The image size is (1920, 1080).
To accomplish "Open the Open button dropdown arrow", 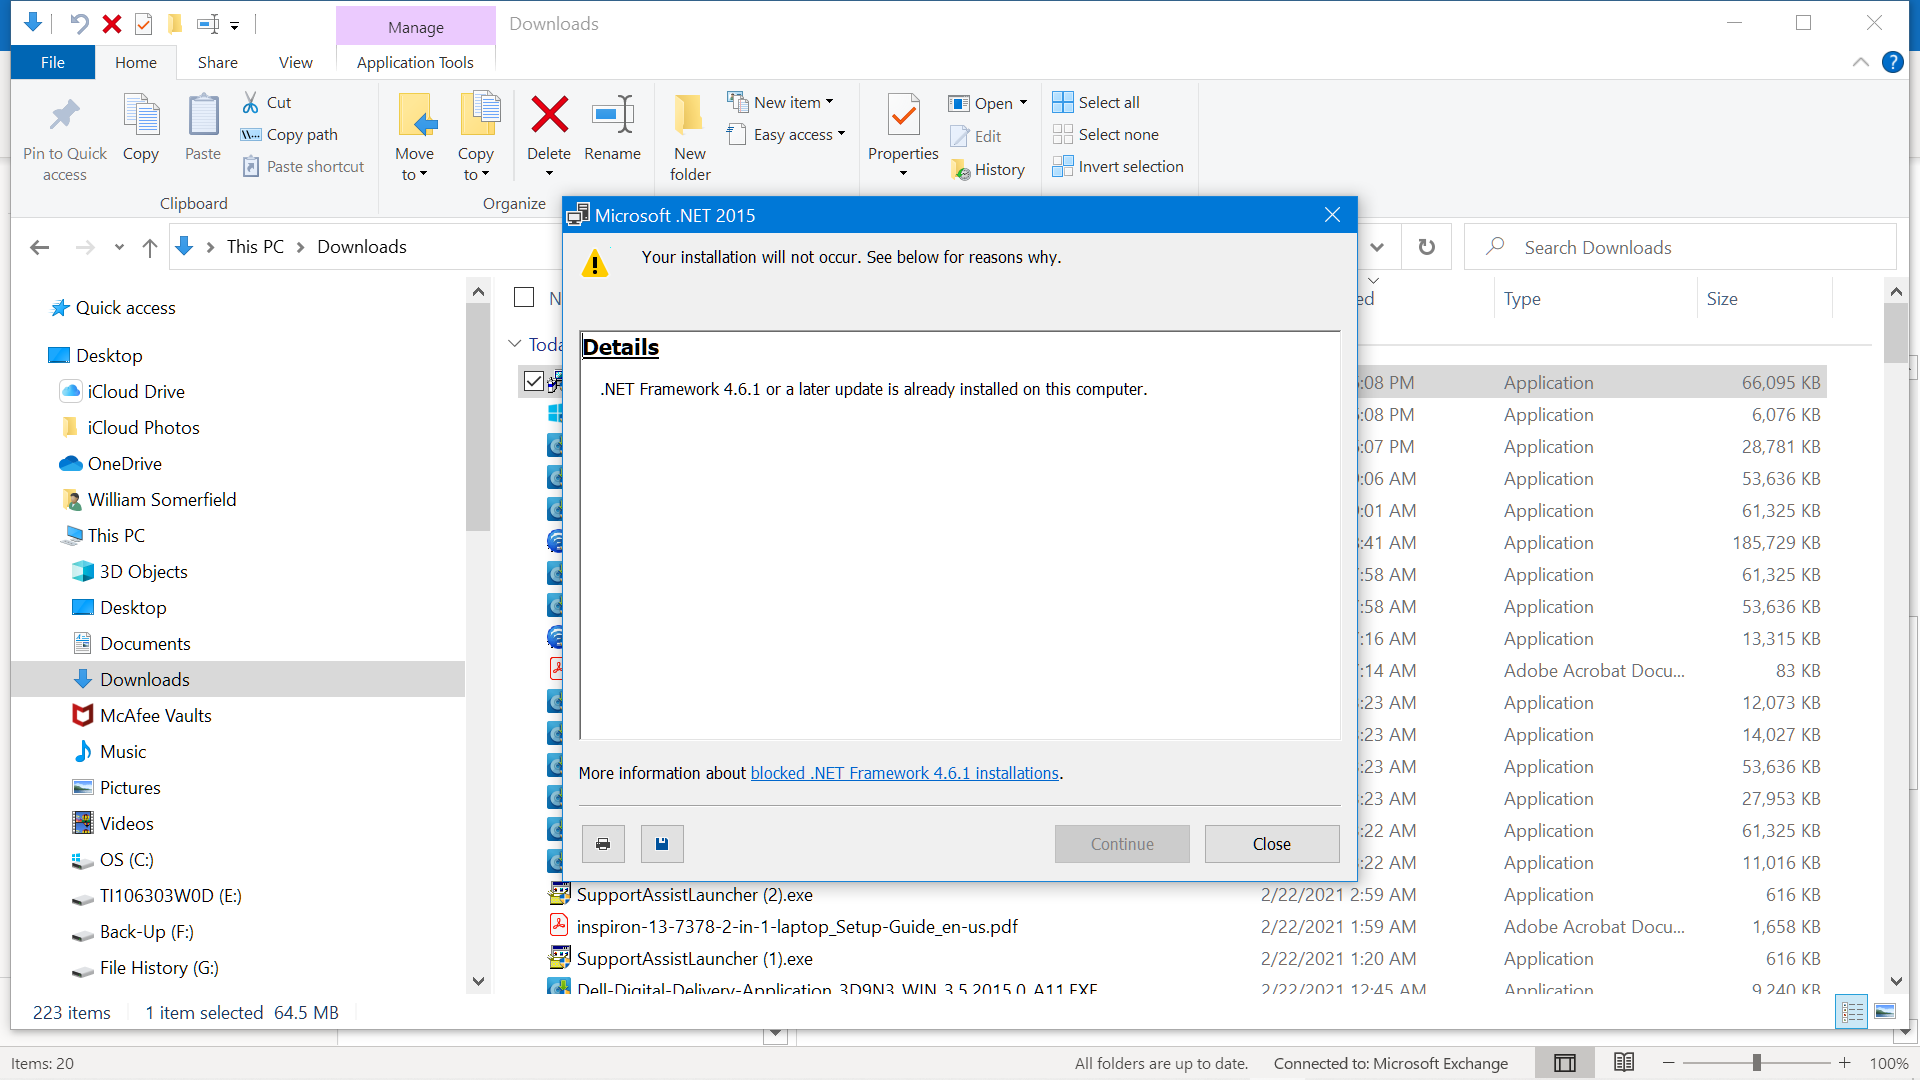I will point(1024,103).
